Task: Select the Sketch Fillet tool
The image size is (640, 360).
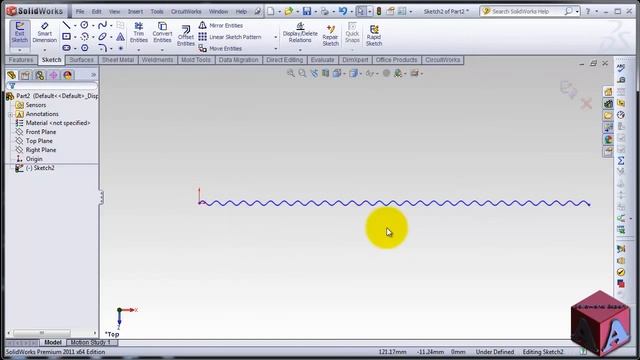Action: (x=102, y=48)
